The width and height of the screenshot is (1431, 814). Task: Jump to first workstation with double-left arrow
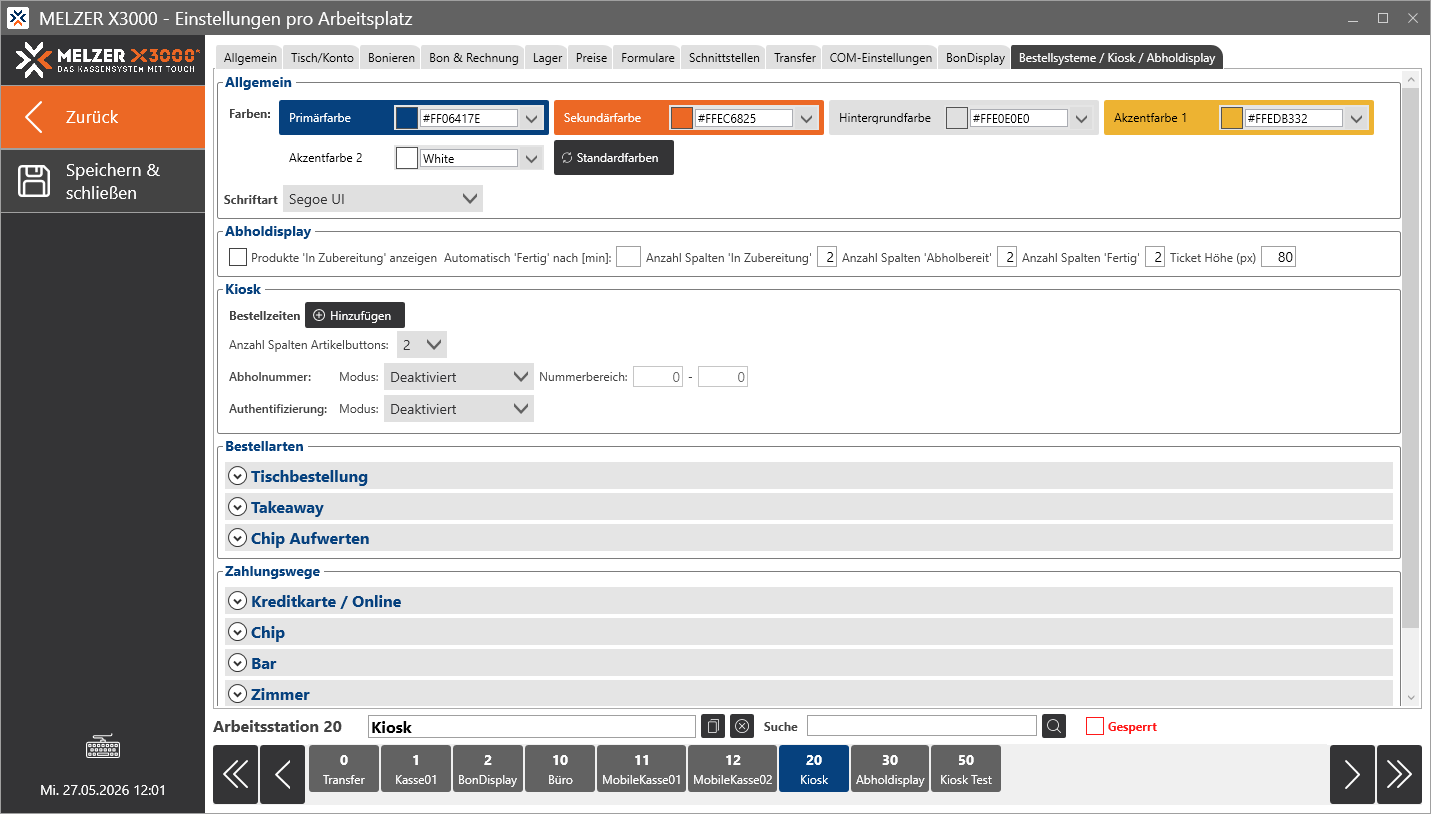click(235, 774)
